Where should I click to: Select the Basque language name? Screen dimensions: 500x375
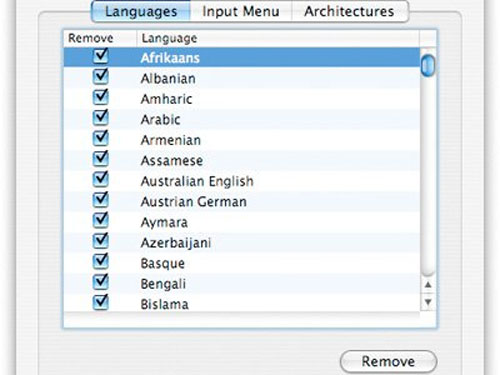[163, 264]
